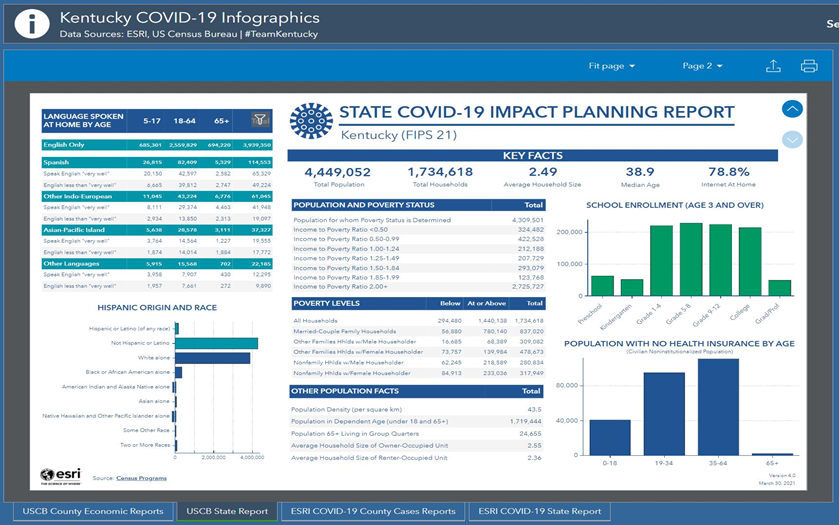Open ESRI COVID-19 County Cases Reports tab
Screen dimensions: 839x525
coord(372,511)
